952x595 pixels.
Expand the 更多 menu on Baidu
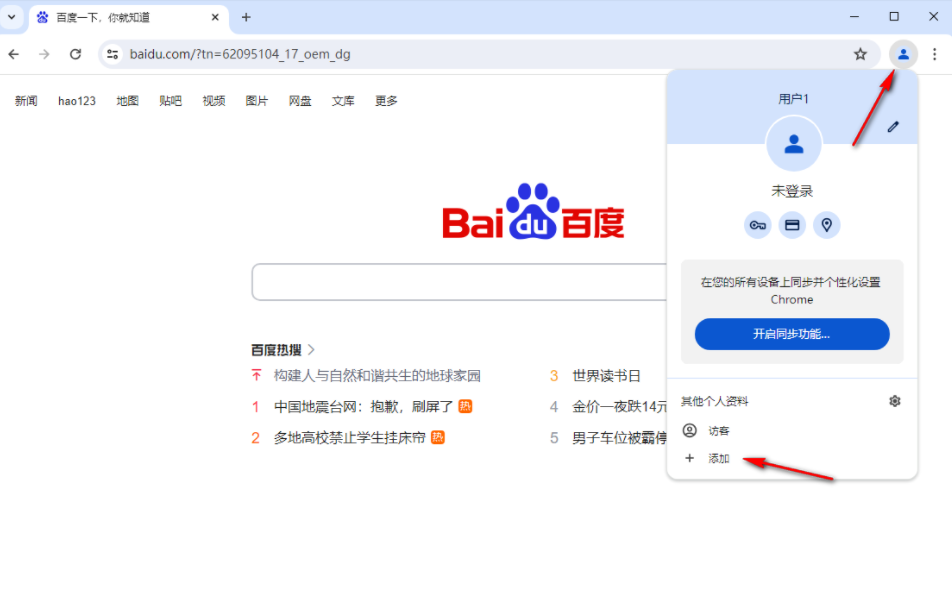[386, 100]
